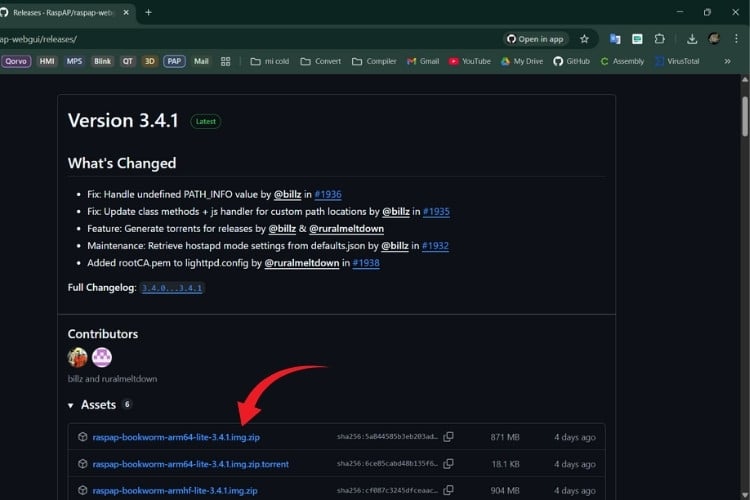Open the browser three-dot menu

point(736,39)
